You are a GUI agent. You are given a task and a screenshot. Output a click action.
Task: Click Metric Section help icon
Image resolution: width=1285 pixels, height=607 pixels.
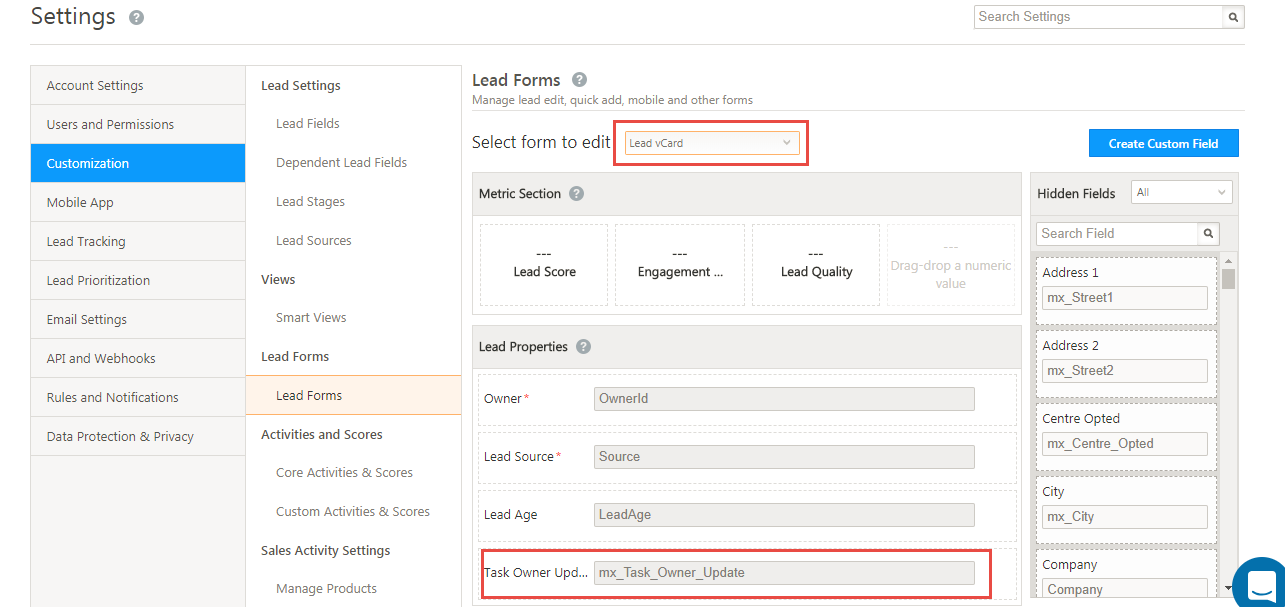576,194
